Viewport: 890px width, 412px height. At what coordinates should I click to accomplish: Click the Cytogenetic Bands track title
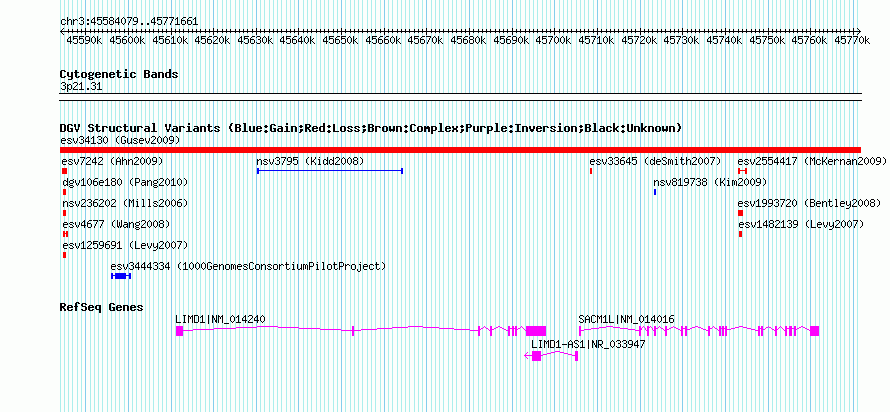(119, 74)
